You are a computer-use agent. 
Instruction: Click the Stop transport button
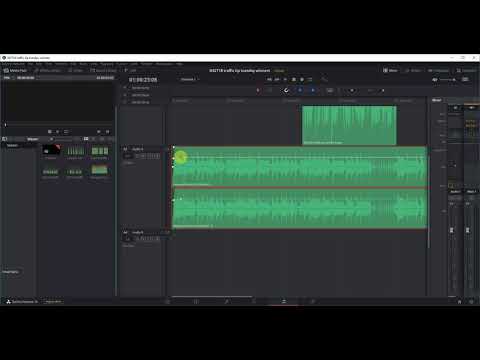[294, 79]
